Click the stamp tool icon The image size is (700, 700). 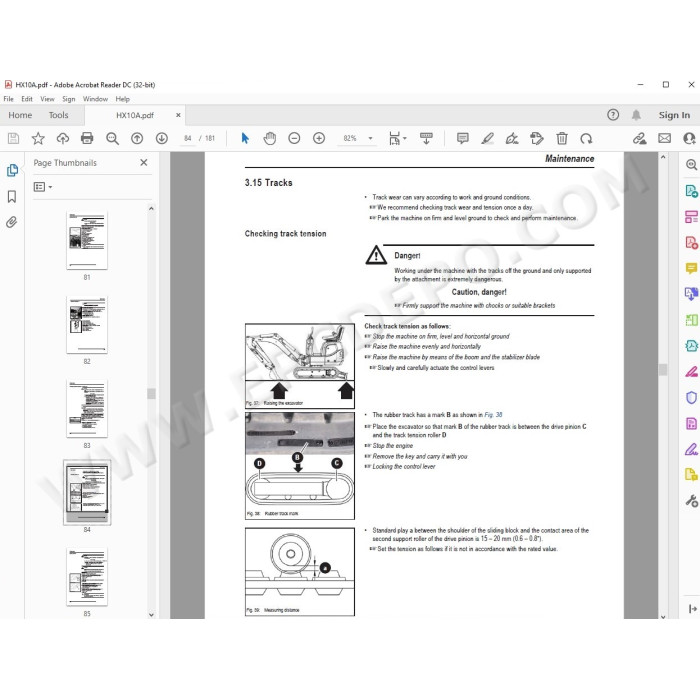click(x=537, y=138)
